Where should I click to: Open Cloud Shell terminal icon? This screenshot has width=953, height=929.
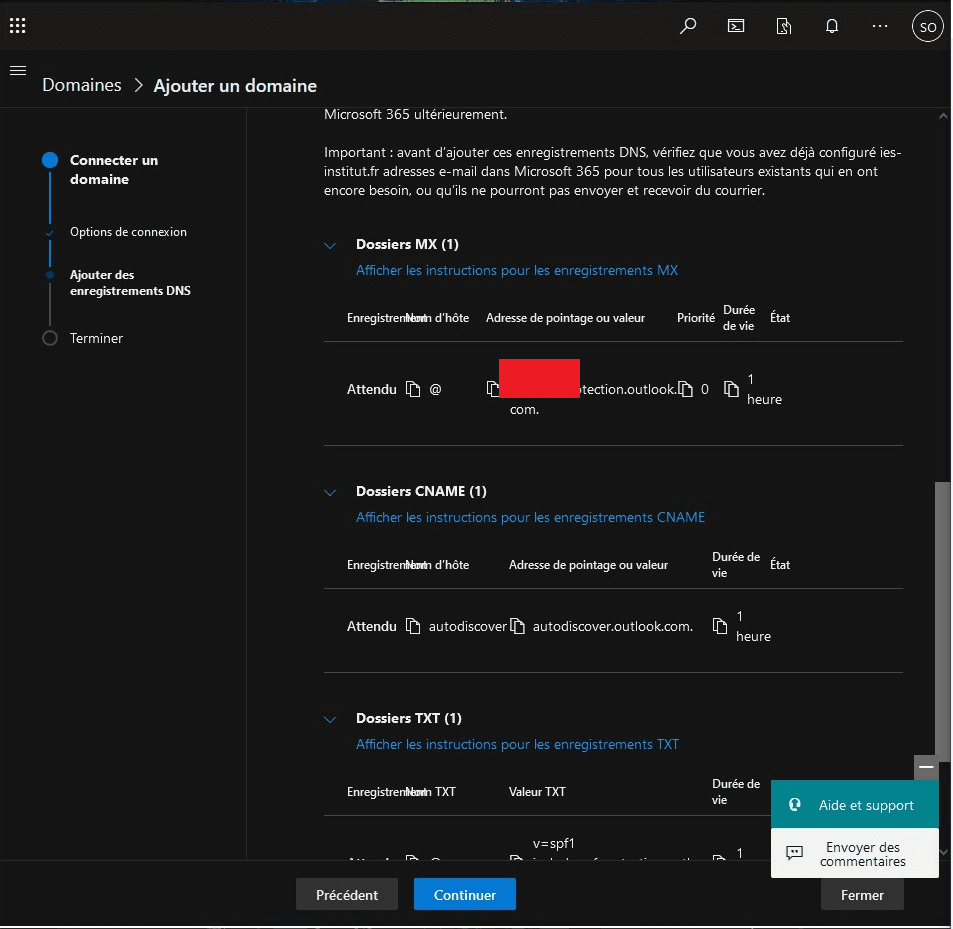(736, 27)
